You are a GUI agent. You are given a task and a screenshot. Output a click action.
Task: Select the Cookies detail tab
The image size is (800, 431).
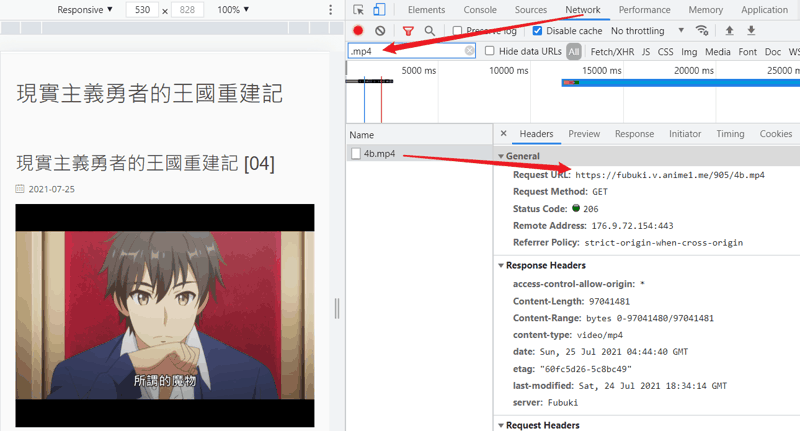[x=776, y=134]
